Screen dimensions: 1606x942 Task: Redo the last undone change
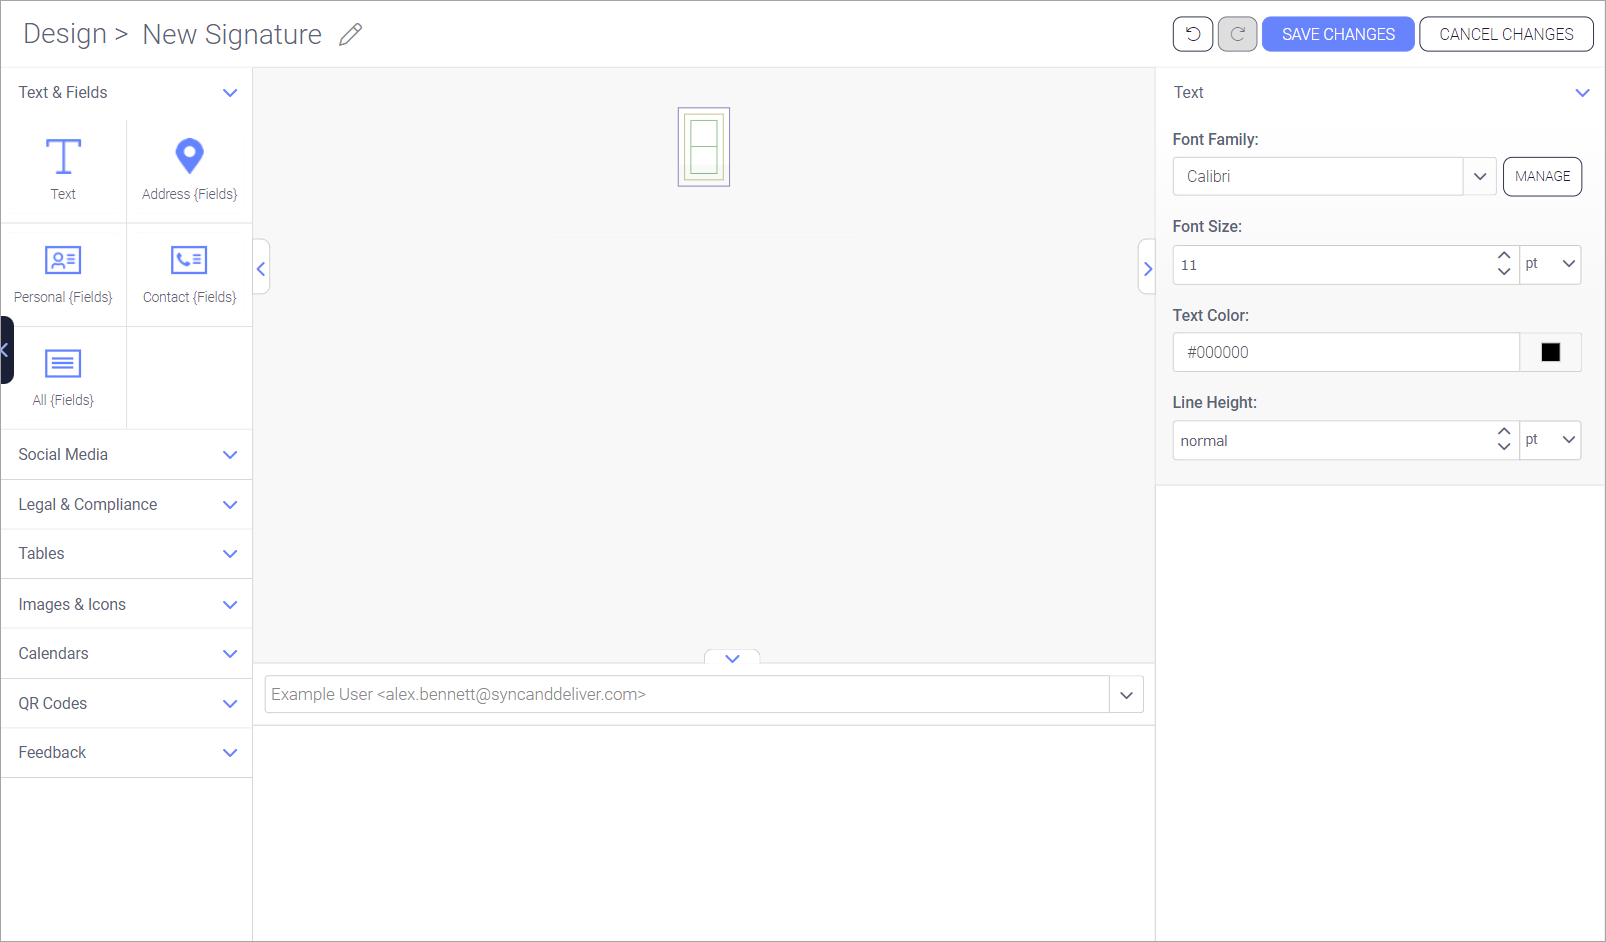[x=1237, y=34]
